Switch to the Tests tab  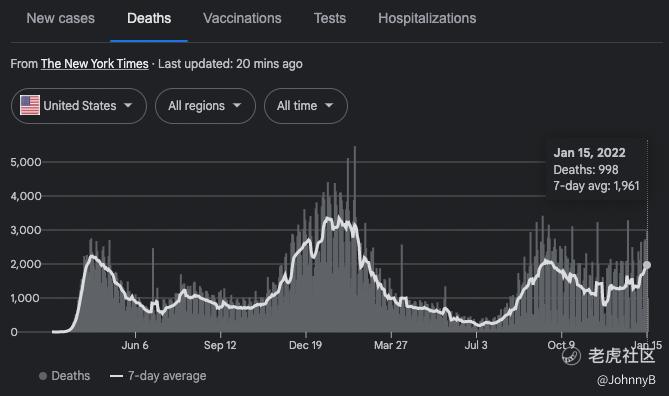pos(330,18)
